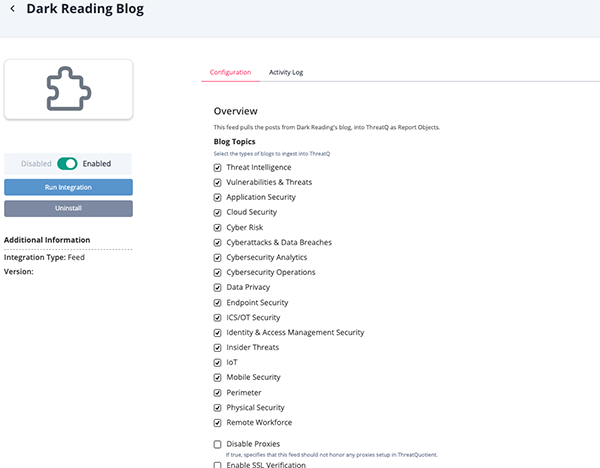600x468 pixels.
Task: Click 'Select the types of blogs to ingest' hint
Action: (272, 154)
